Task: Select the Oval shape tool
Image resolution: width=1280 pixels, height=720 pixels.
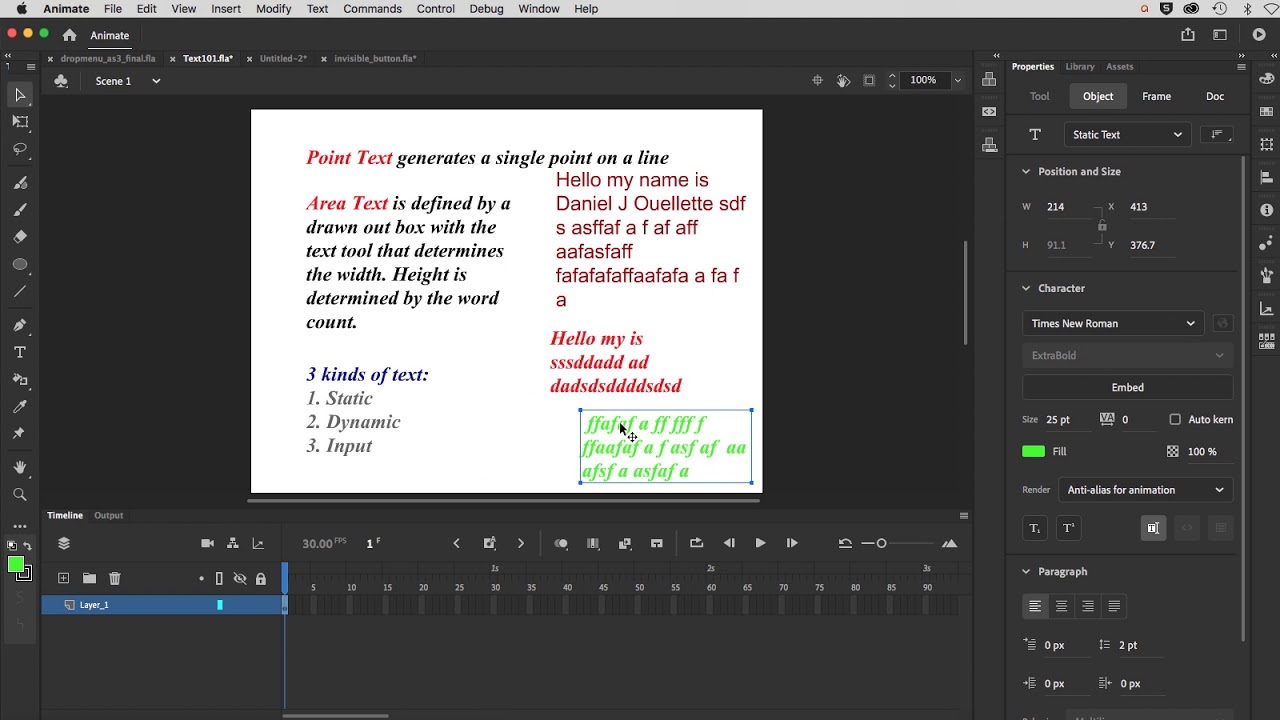Action: (20, 264)
